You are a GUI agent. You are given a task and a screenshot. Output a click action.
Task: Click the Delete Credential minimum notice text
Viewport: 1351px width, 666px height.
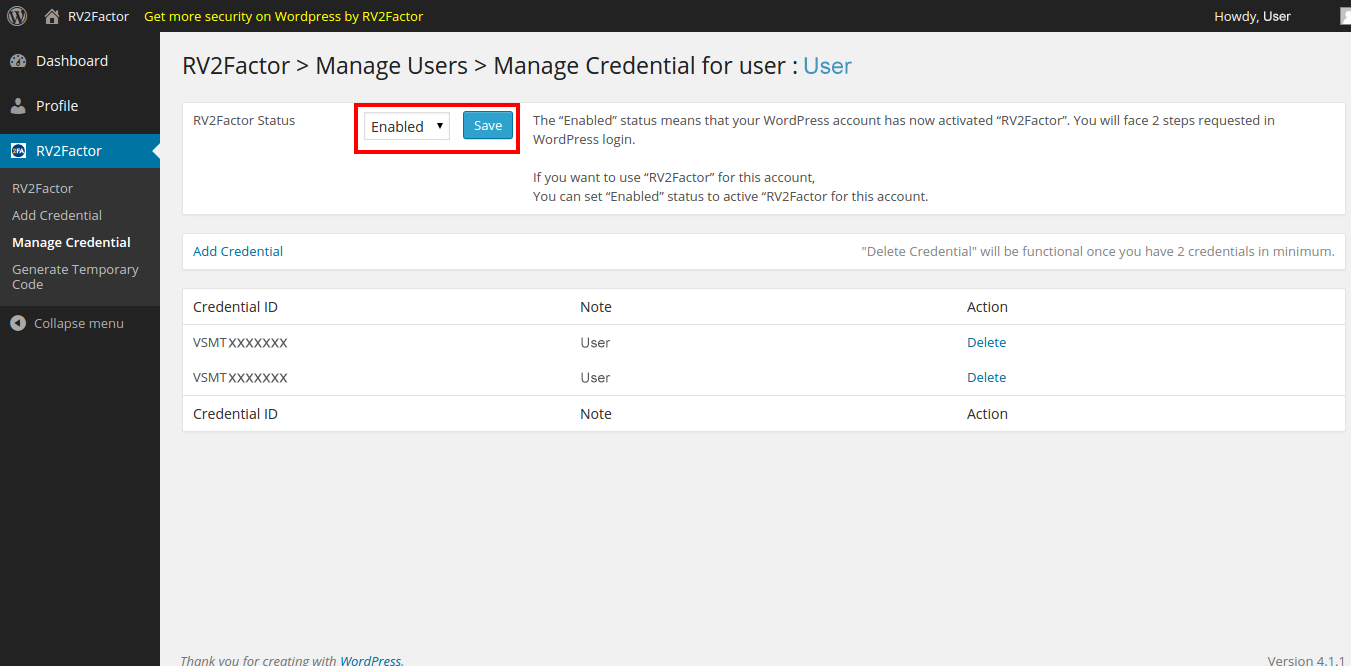[x=1098, y=251]
